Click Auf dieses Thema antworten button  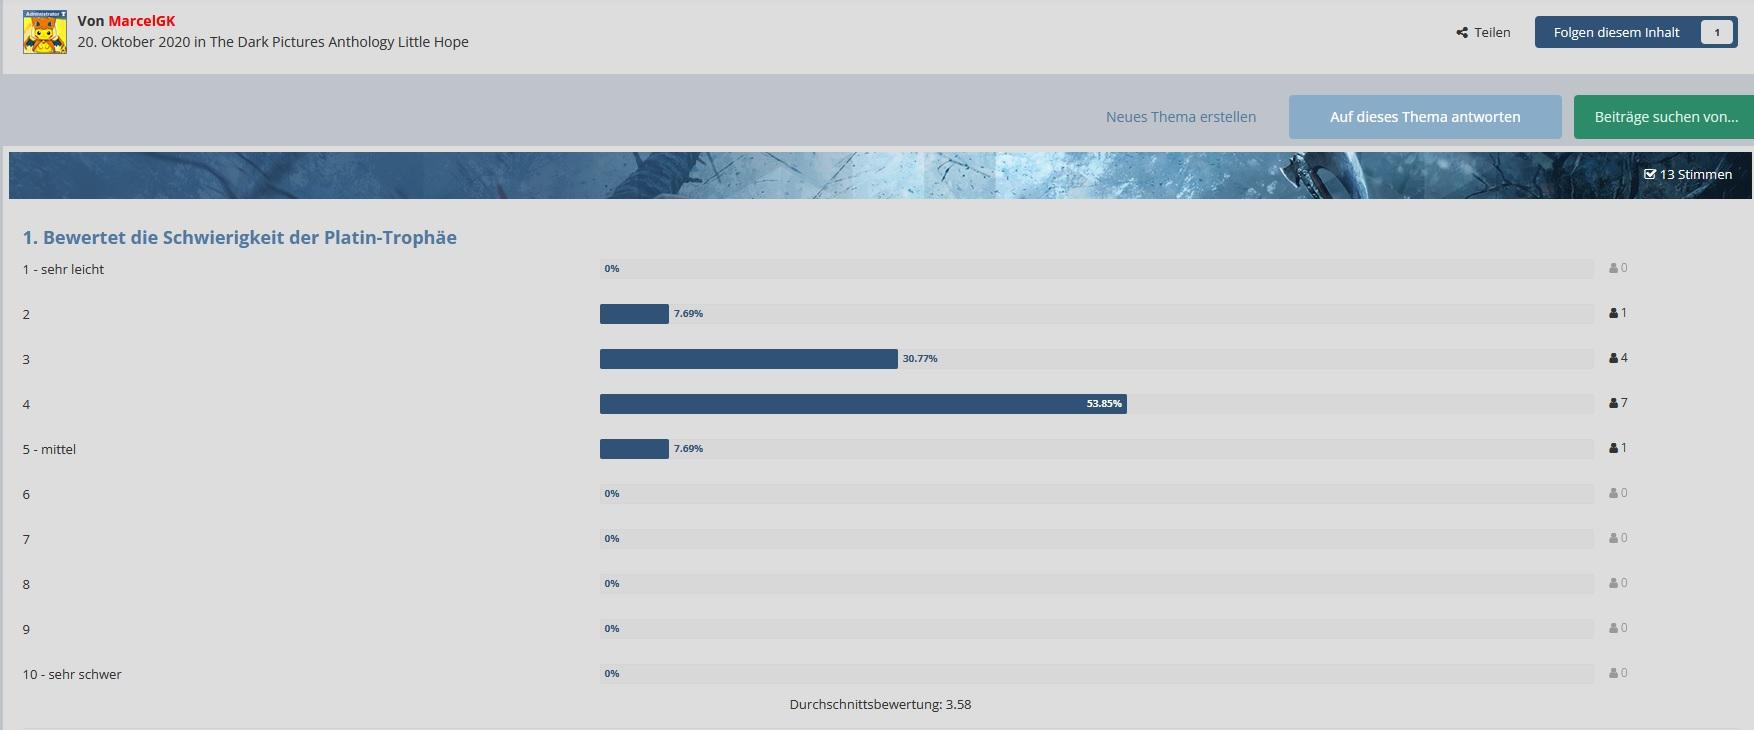(1424, 117)
